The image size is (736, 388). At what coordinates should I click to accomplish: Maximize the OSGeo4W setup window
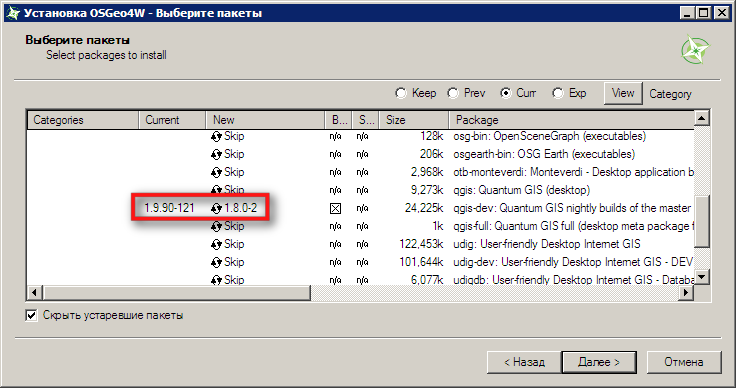pos(704,13)
